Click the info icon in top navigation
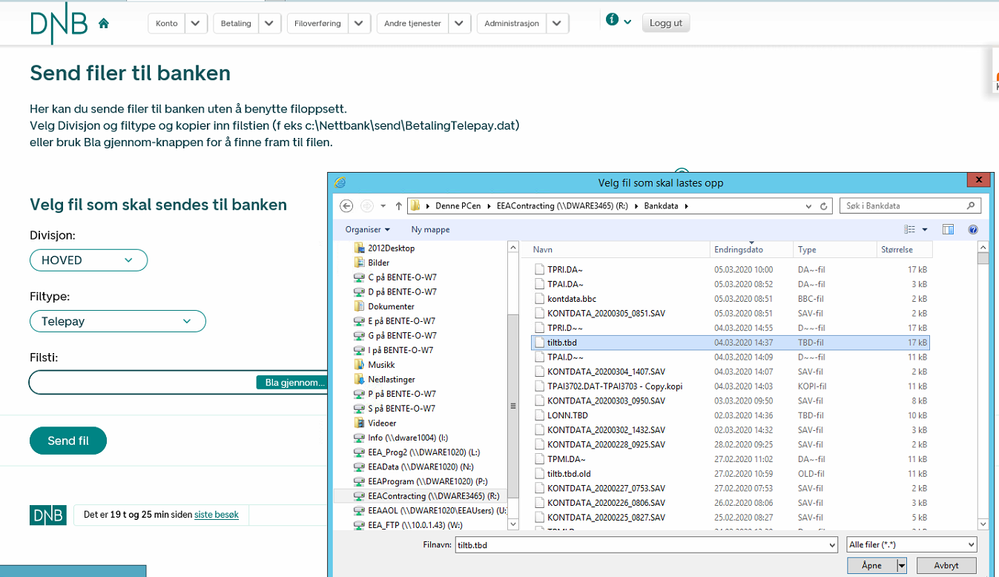999x577 pixels. click(612, 20)
